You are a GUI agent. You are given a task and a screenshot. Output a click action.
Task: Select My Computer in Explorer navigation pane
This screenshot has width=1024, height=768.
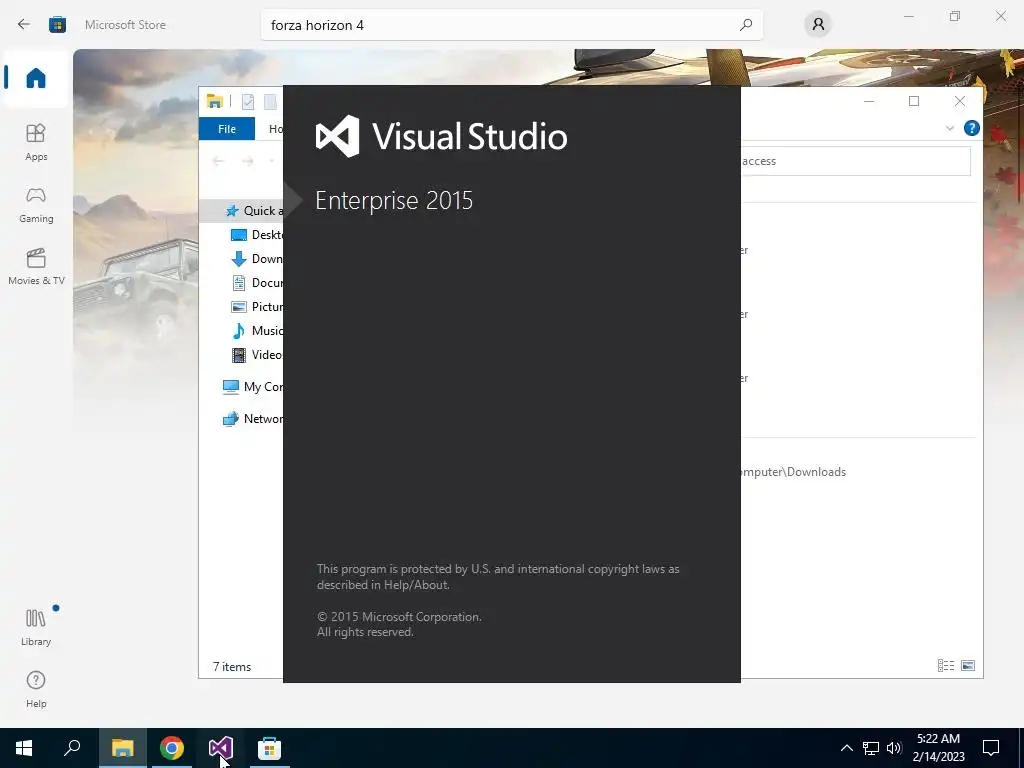pyautogui.click(x=253, y=387)
